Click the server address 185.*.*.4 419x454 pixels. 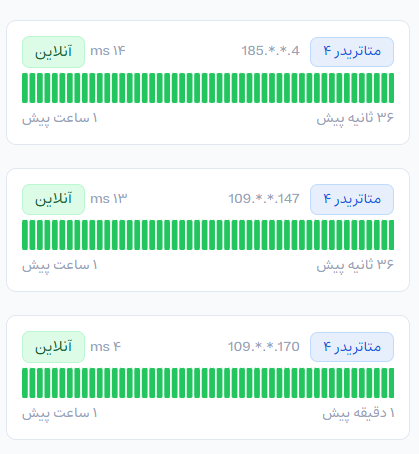pyautogui.click(x=271, y=51)
